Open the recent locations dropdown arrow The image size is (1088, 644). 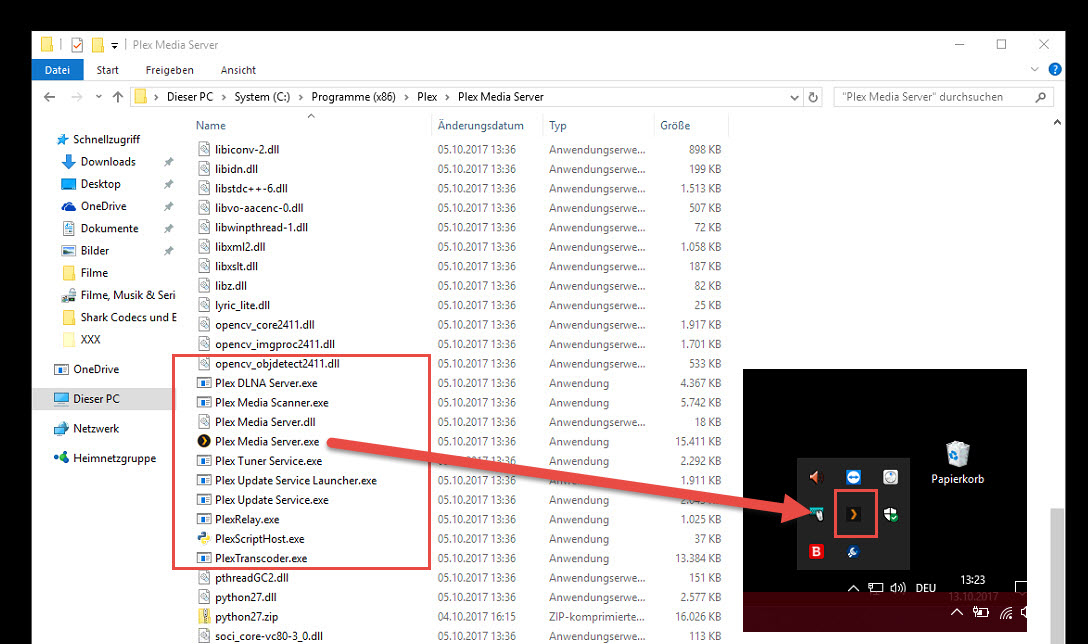pyautogui.click(x=99, y=96)
